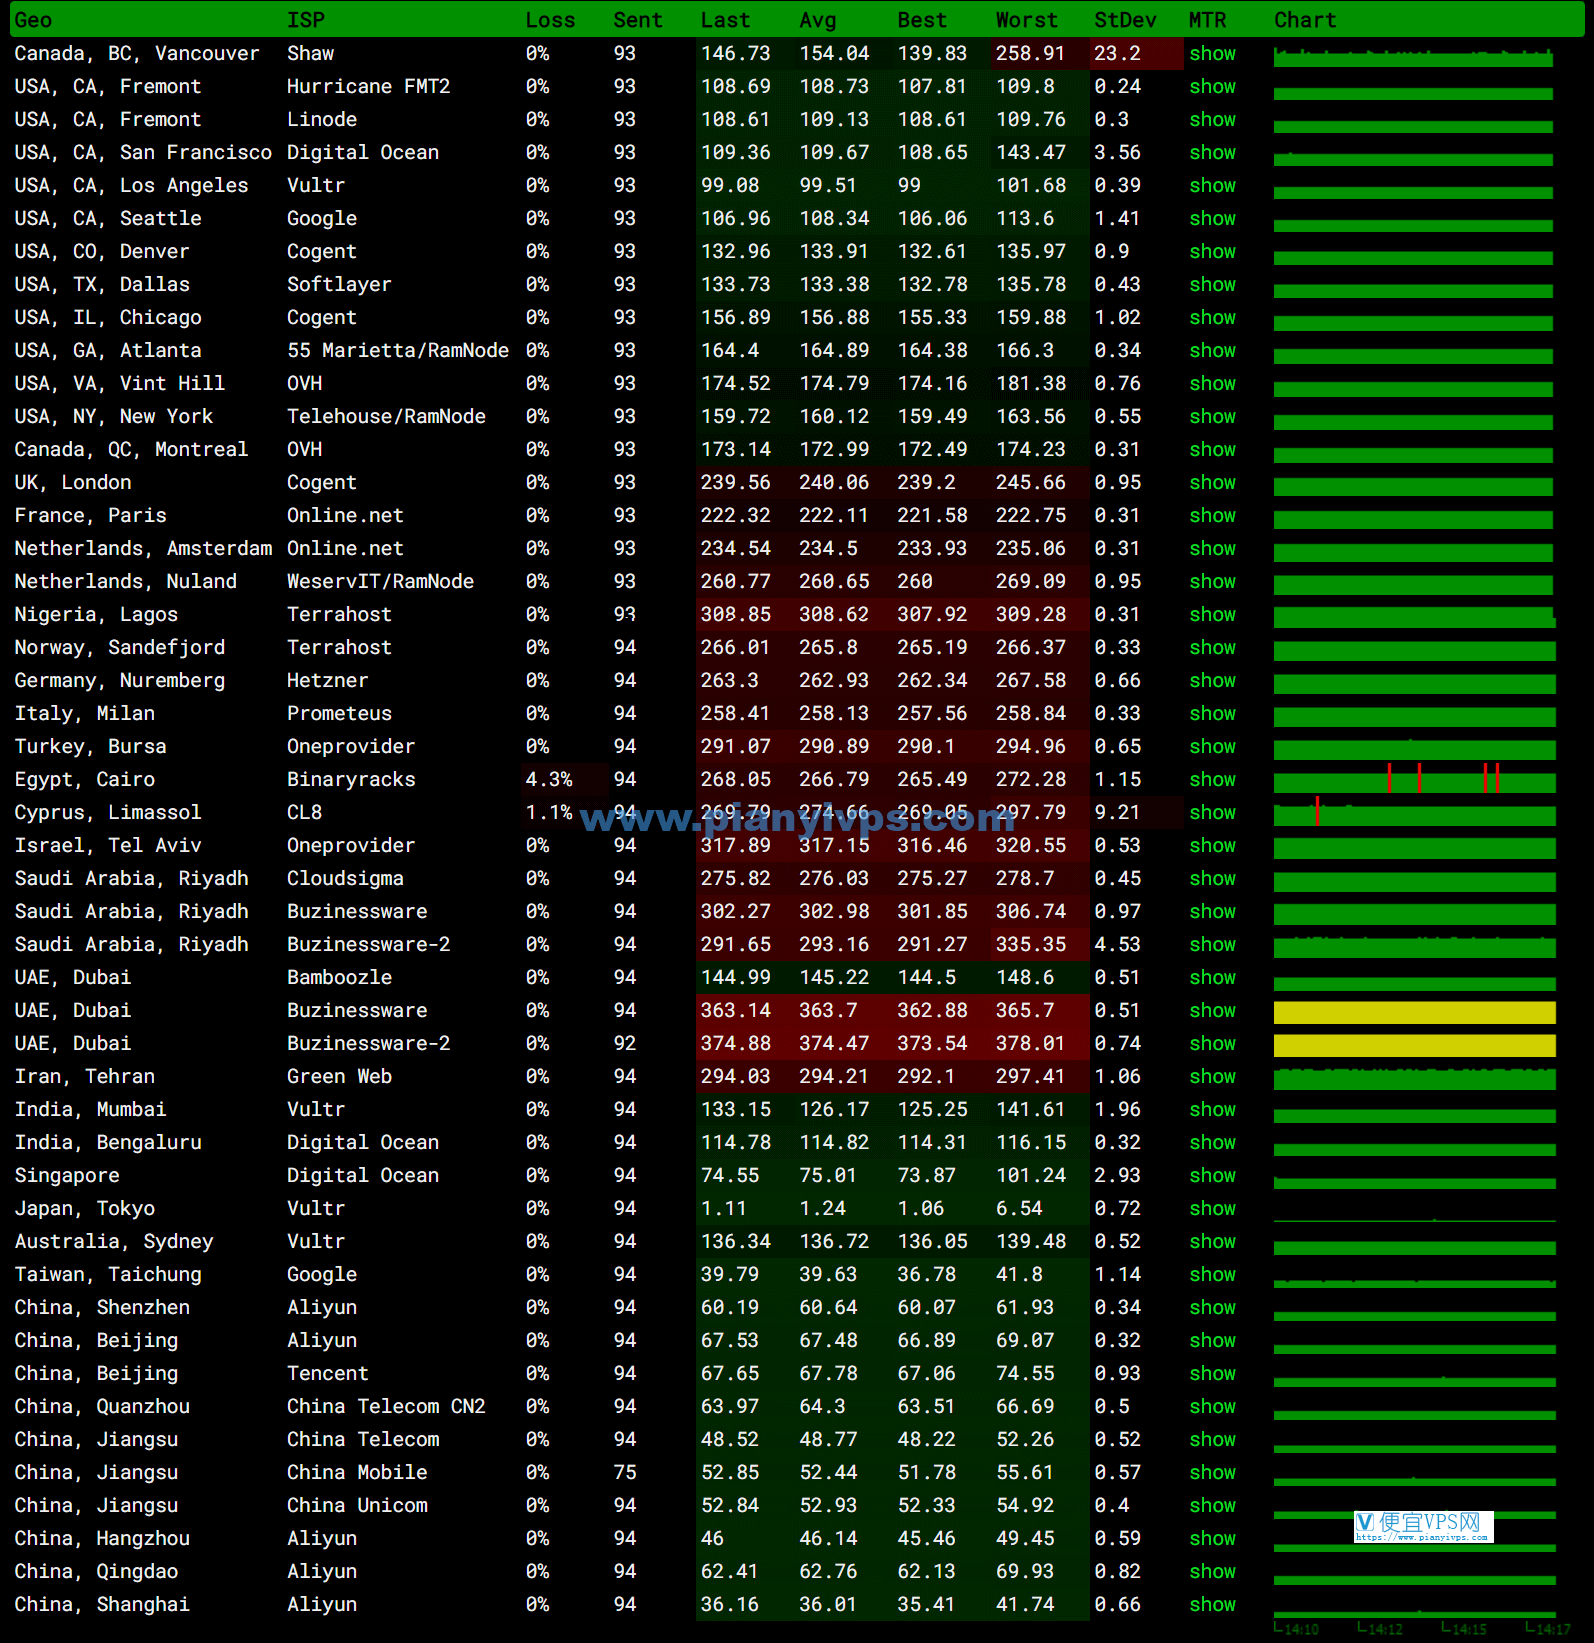
Task: Click the 75 sent value for China Mobile
Action: point(625,1473)
